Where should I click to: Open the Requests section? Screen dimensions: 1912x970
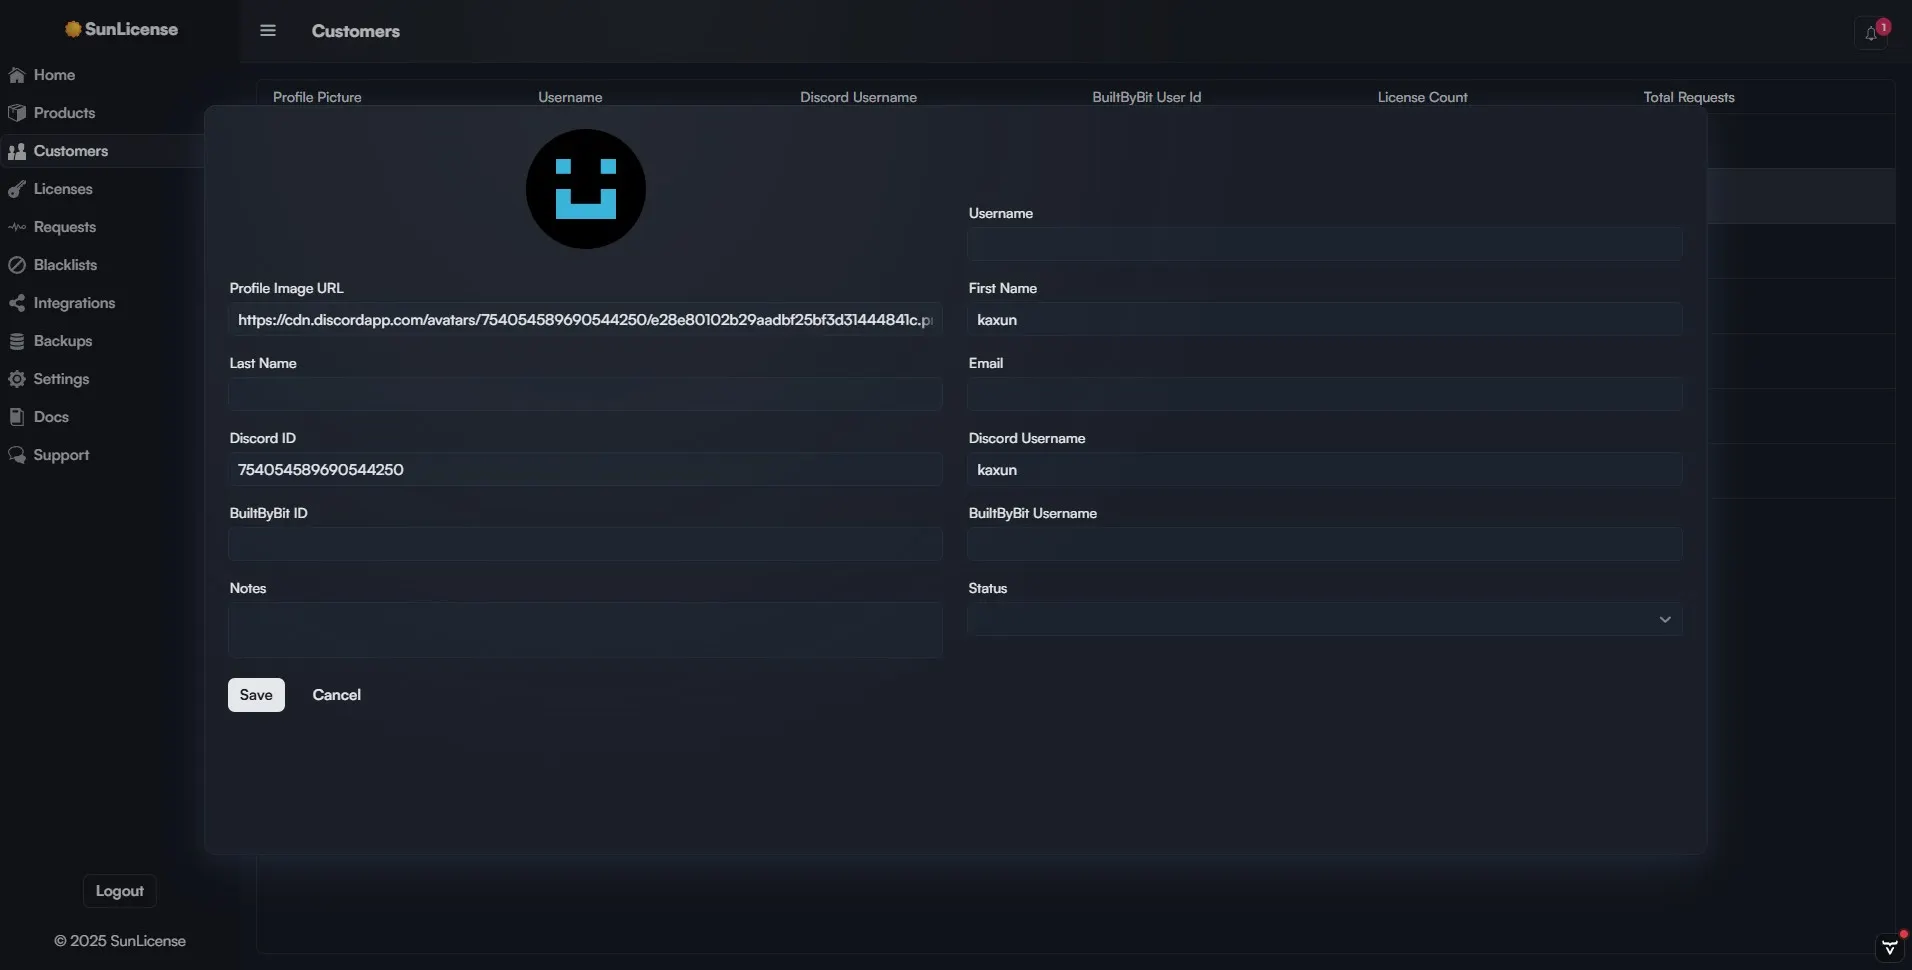point(65,227)
